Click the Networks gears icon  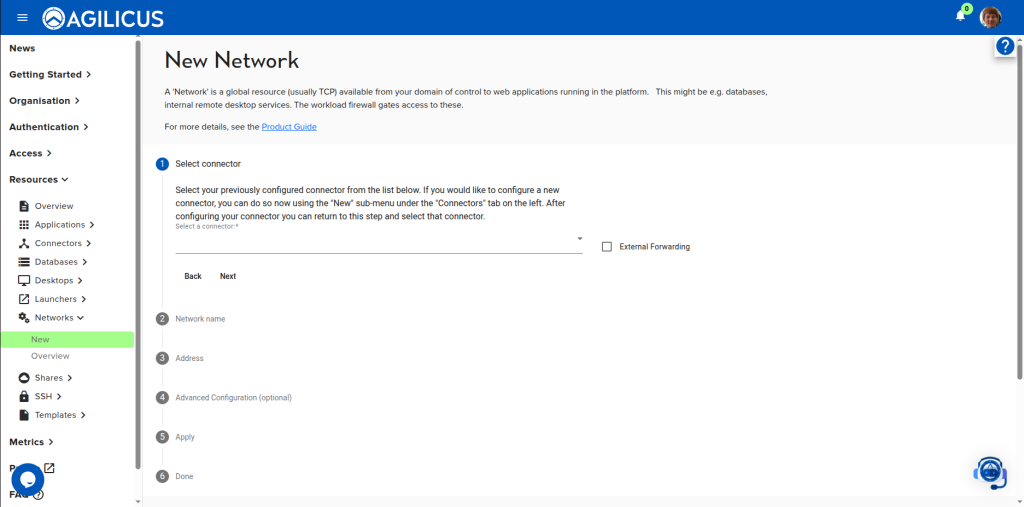24,318
